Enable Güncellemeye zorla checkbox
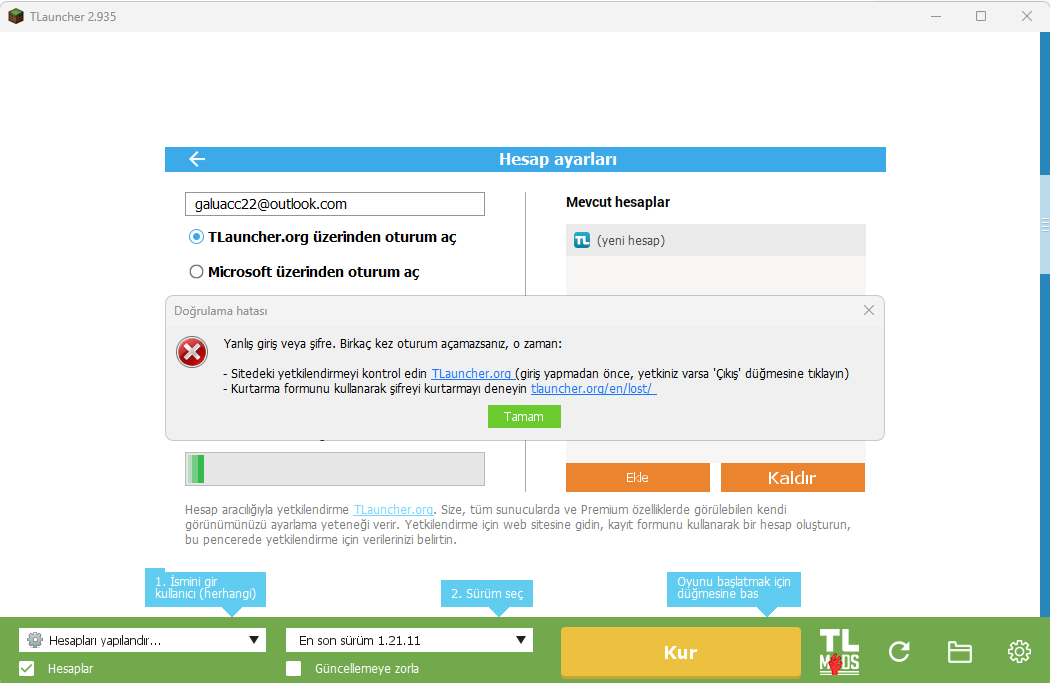This screenshot has height=683, width=1050. (x=293, y=668)
